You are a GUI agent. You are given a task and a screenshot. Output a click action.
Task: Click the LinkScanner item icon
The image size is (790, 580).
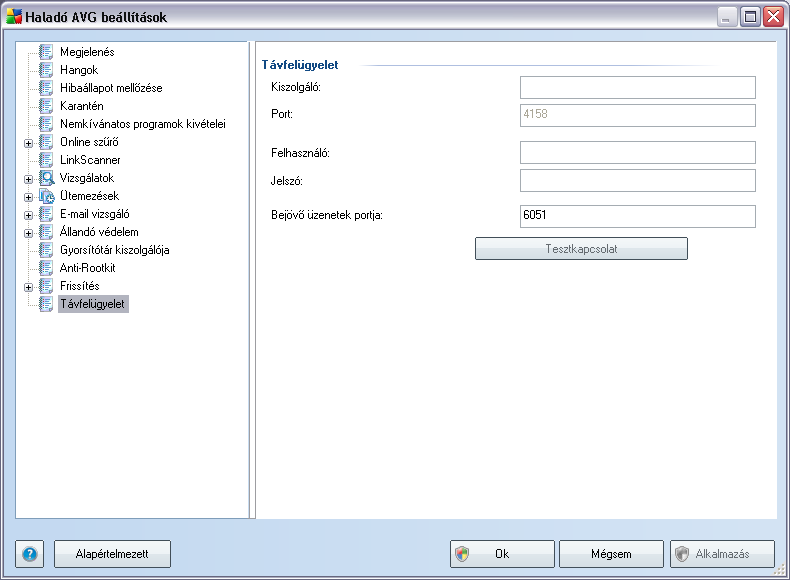(46, 160)
